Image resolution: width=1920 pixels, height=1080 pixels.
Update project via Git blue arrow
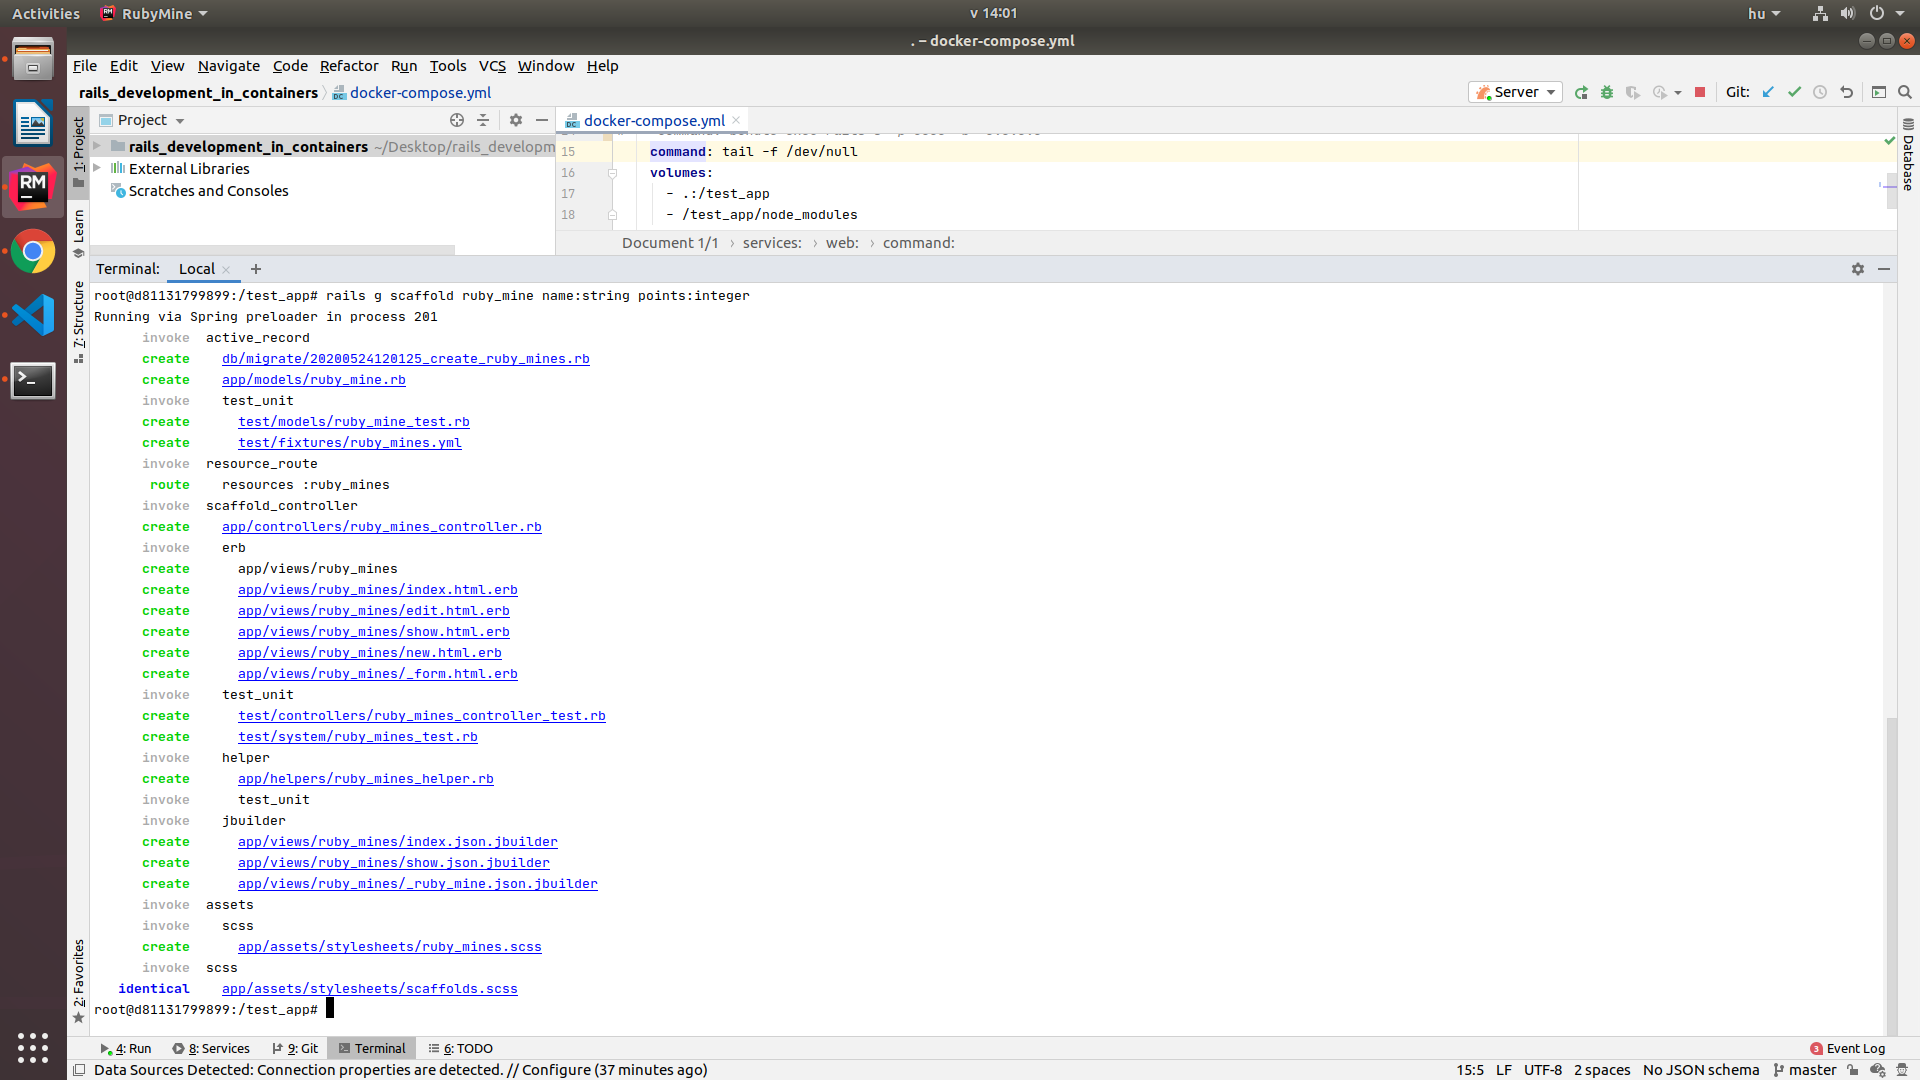(1768, 92)
